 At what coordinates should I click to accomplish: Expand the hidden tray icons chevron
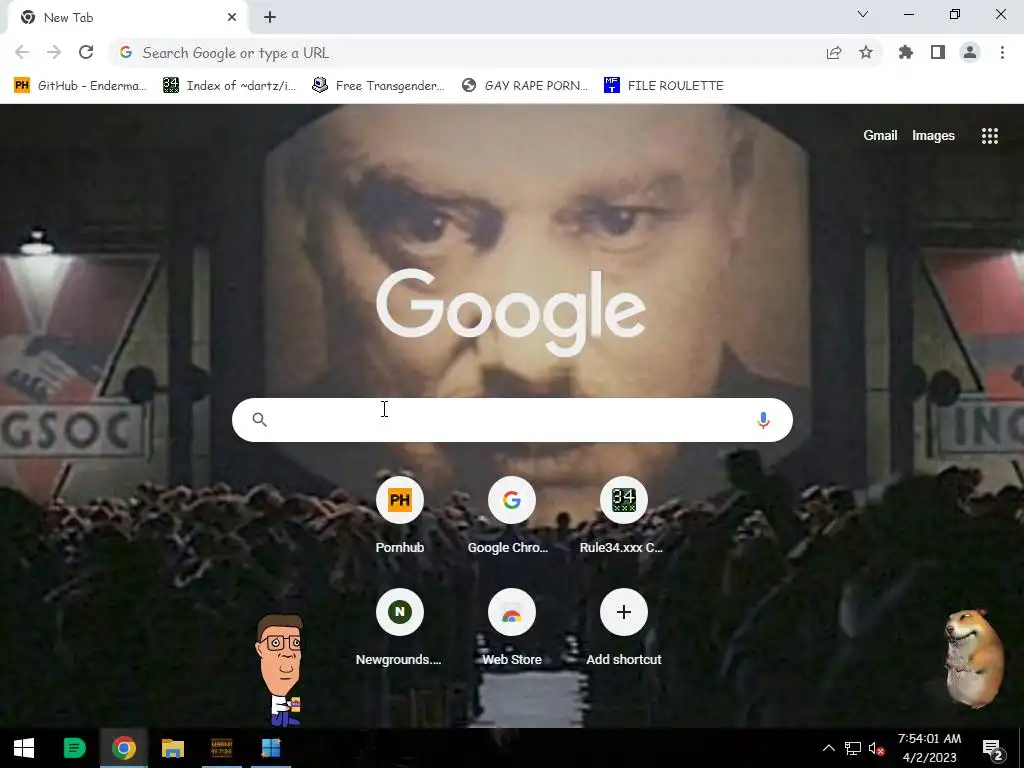pos(828,748)
